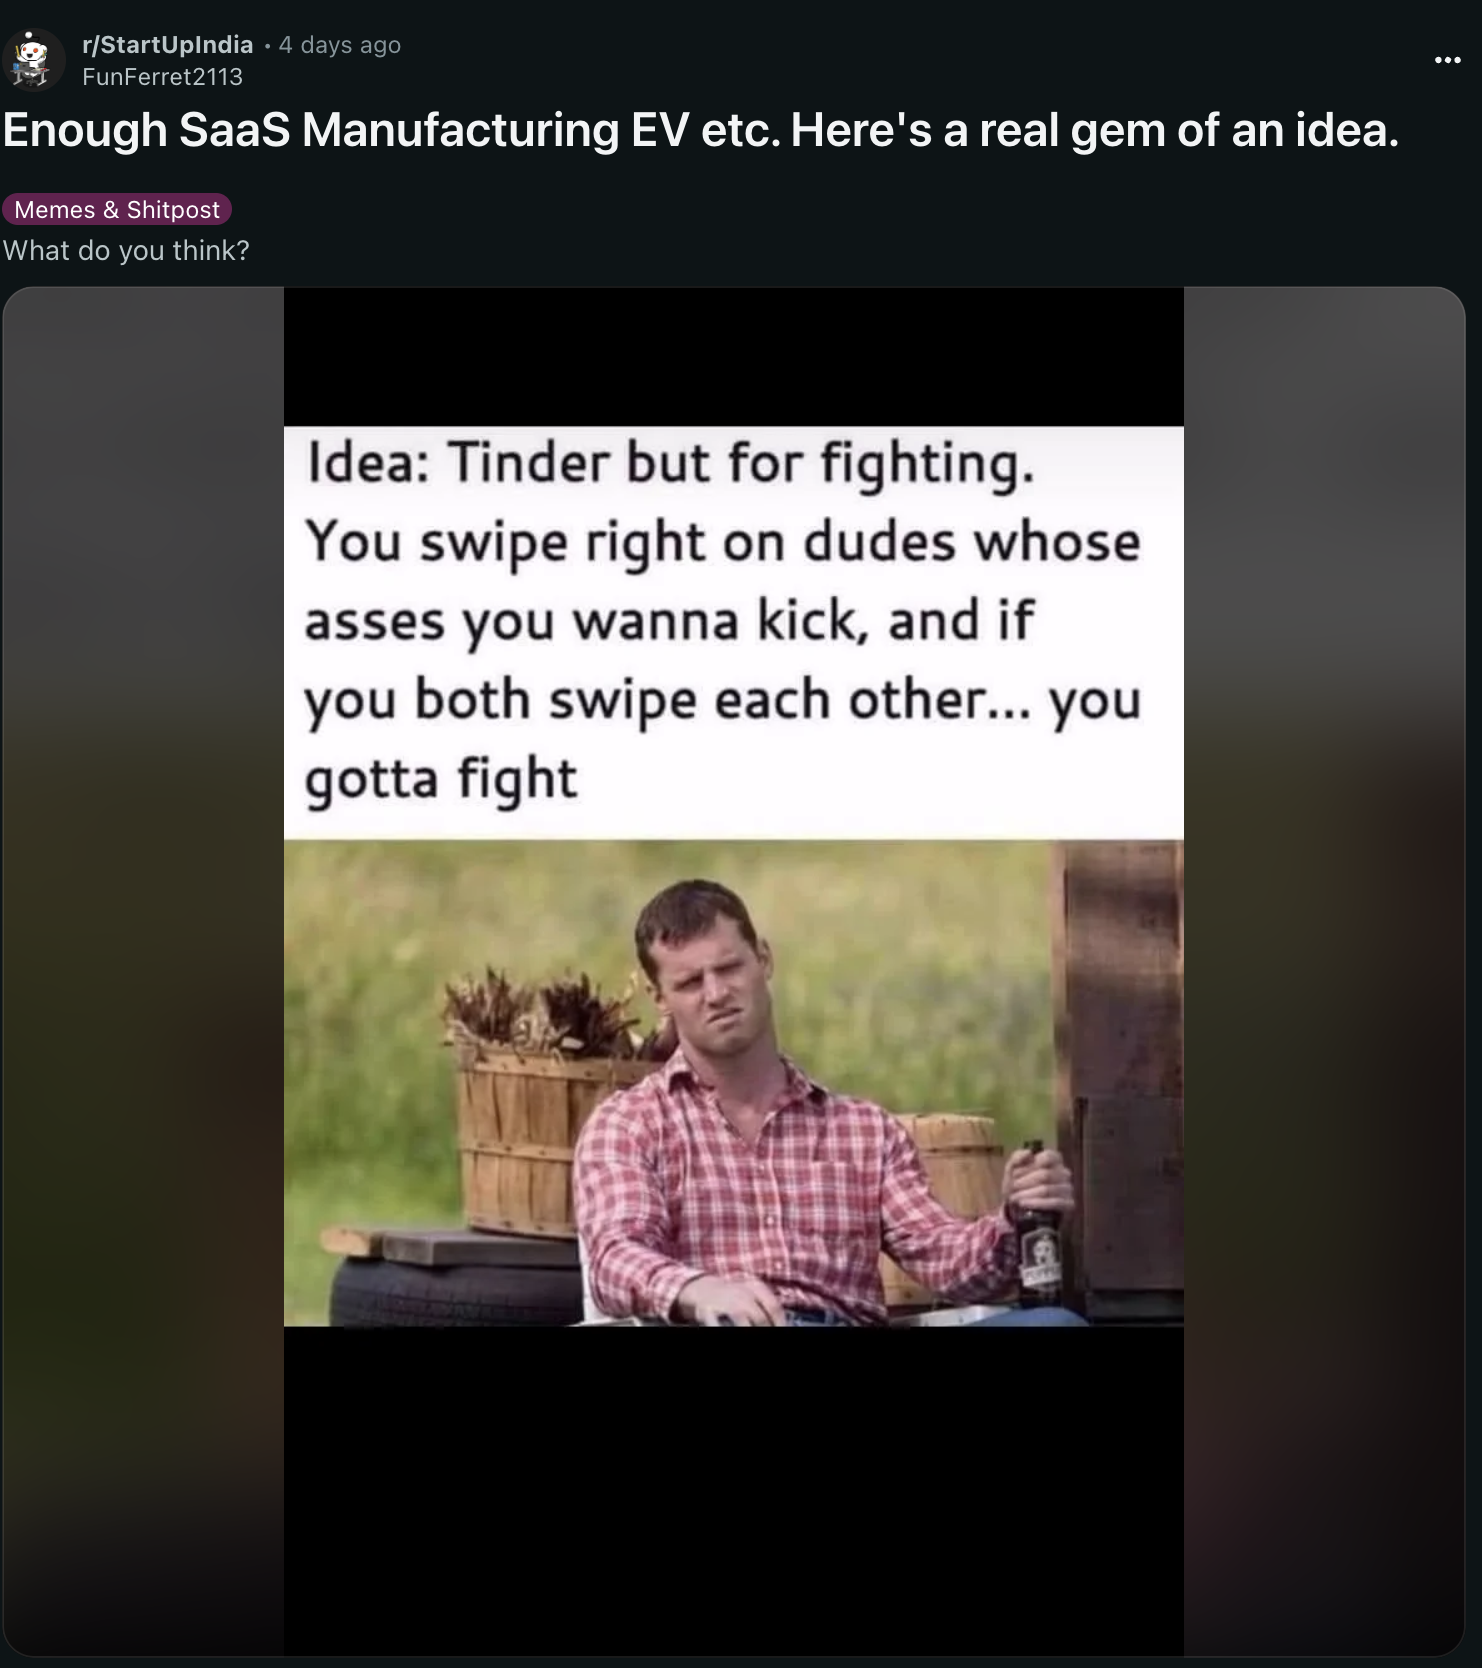
Task: Click the black bar below the meme
Action: pos(733,1490)
